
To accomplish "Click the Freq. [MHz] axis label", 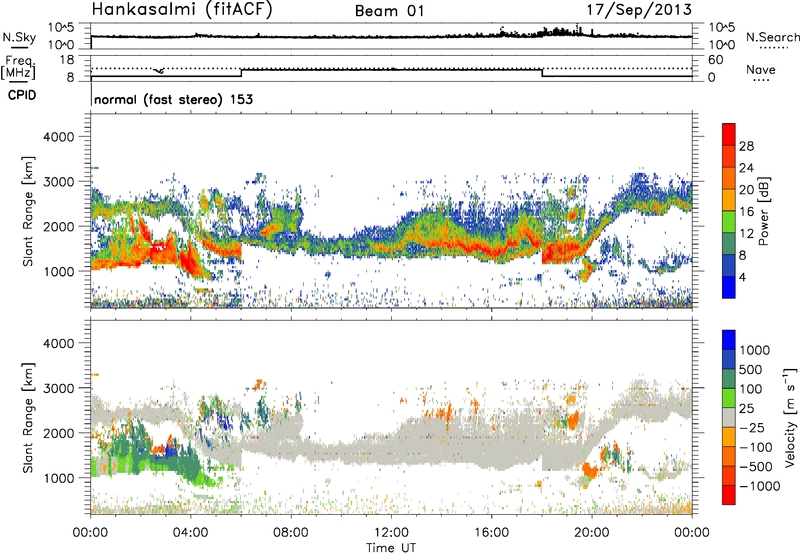I will pyautogui.click(x=18, y=67).
